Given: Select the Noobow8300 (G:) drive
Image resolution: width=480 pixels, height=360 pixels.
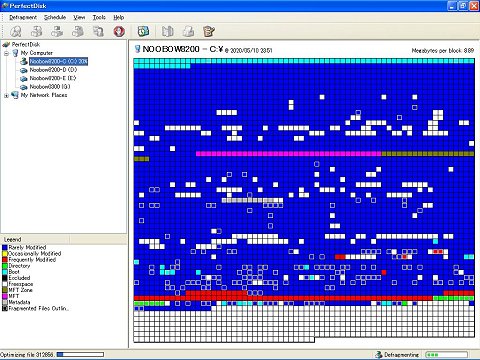Looking at the screenshot, I should click(50, 87).
